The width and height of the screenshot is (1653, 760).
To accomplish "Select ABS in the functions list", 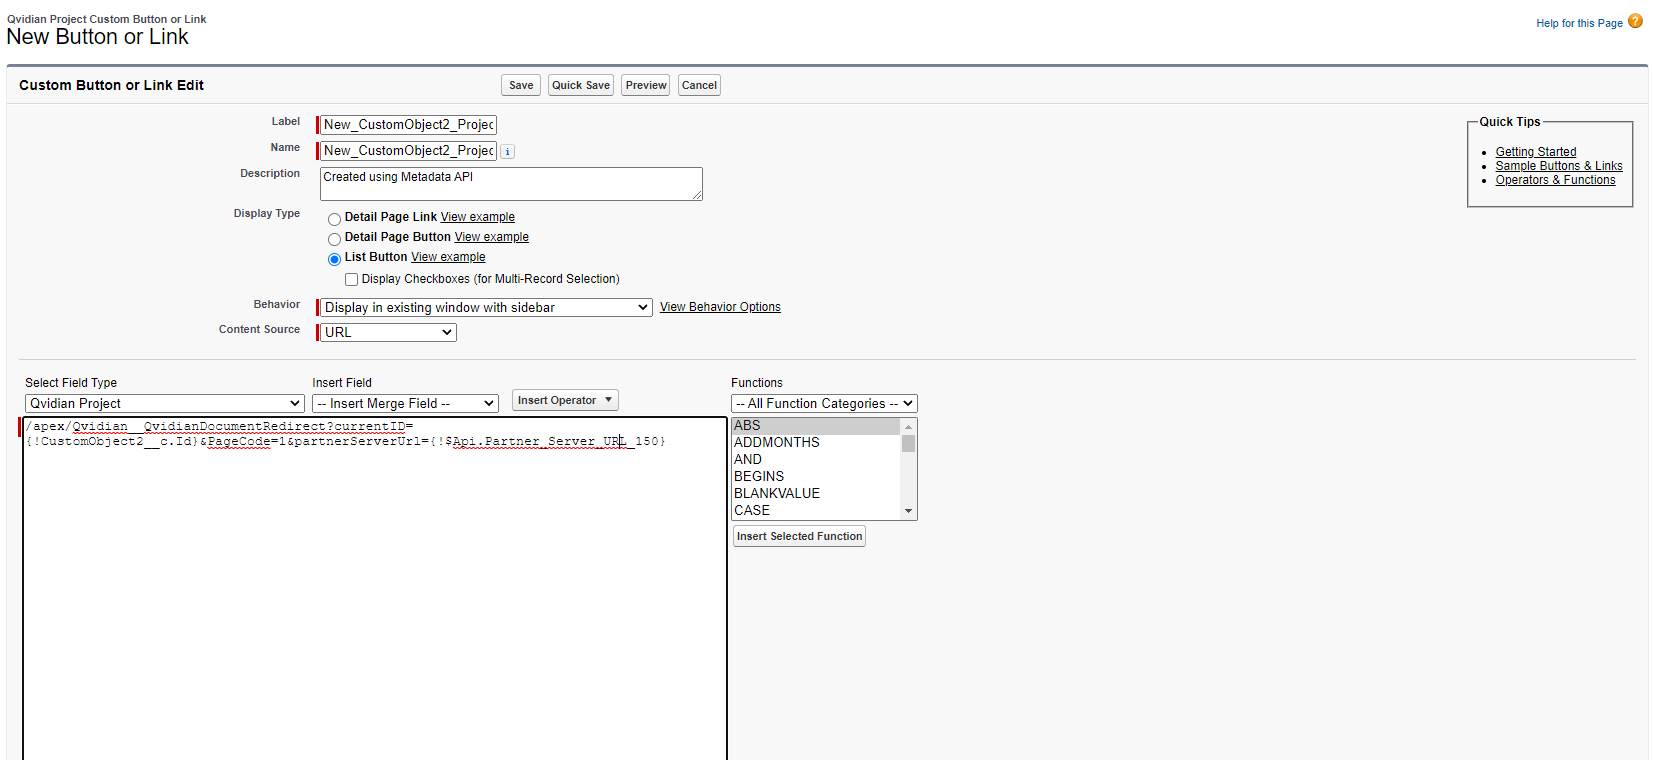I will click(816, 426).
